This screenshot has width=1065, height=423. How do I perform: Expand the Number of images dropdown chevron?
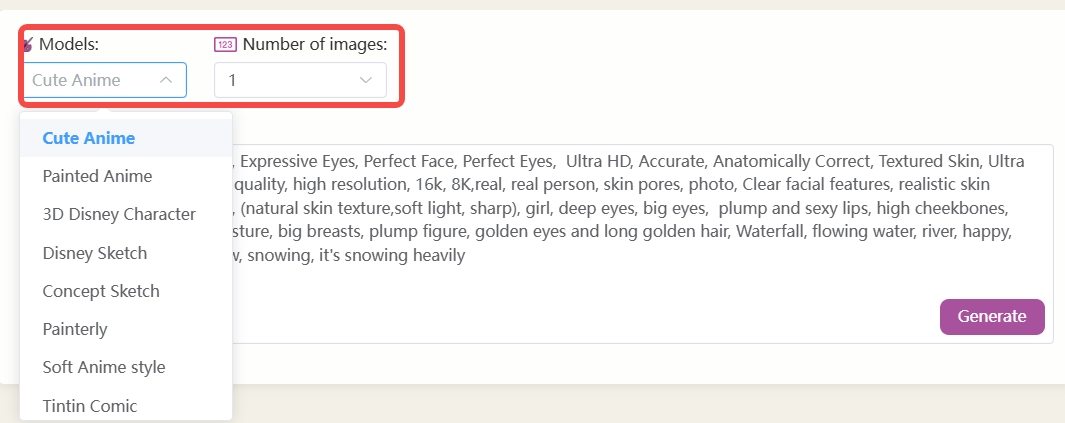pos(366,80)
